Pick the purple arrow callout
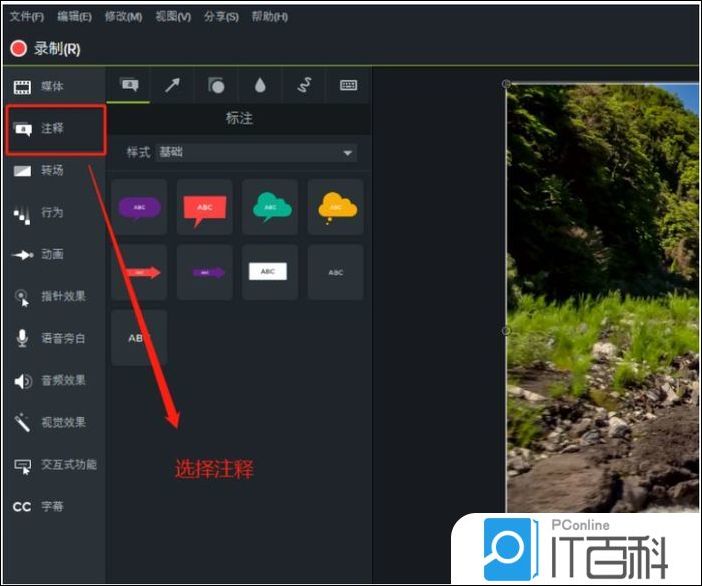The width and height of the screenshot is (702, 586). pos(205,272)
